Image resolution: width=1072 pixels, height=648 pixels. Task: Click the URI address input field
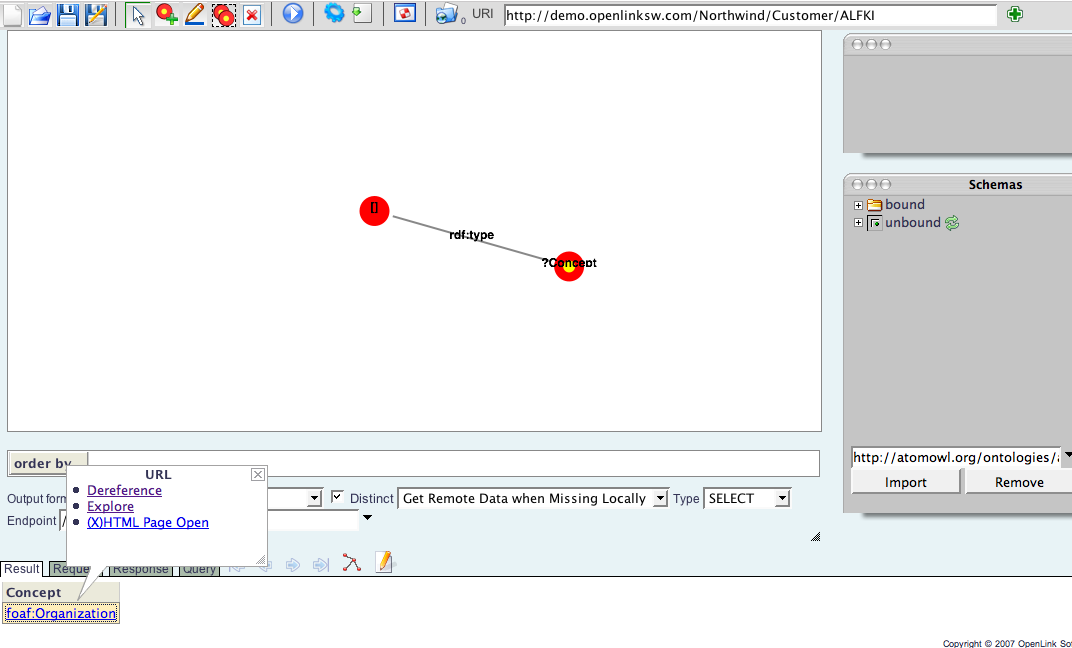coord(750,15)
